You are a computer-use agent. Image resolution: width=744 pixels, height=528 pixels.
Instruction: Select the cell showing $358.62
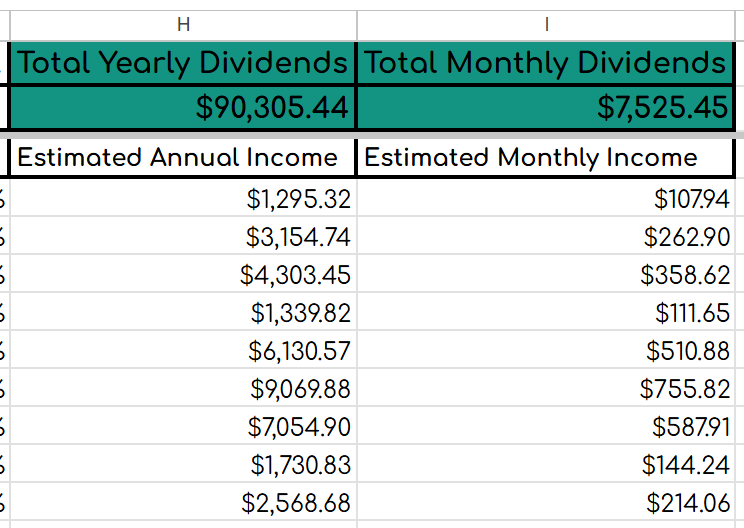point(546,274)
